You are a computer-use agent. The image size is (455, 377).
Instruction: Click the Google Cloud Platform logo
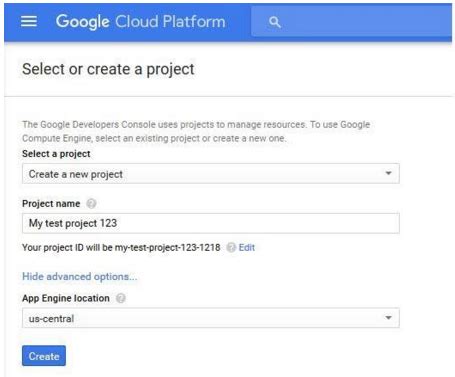pos(140,21)
